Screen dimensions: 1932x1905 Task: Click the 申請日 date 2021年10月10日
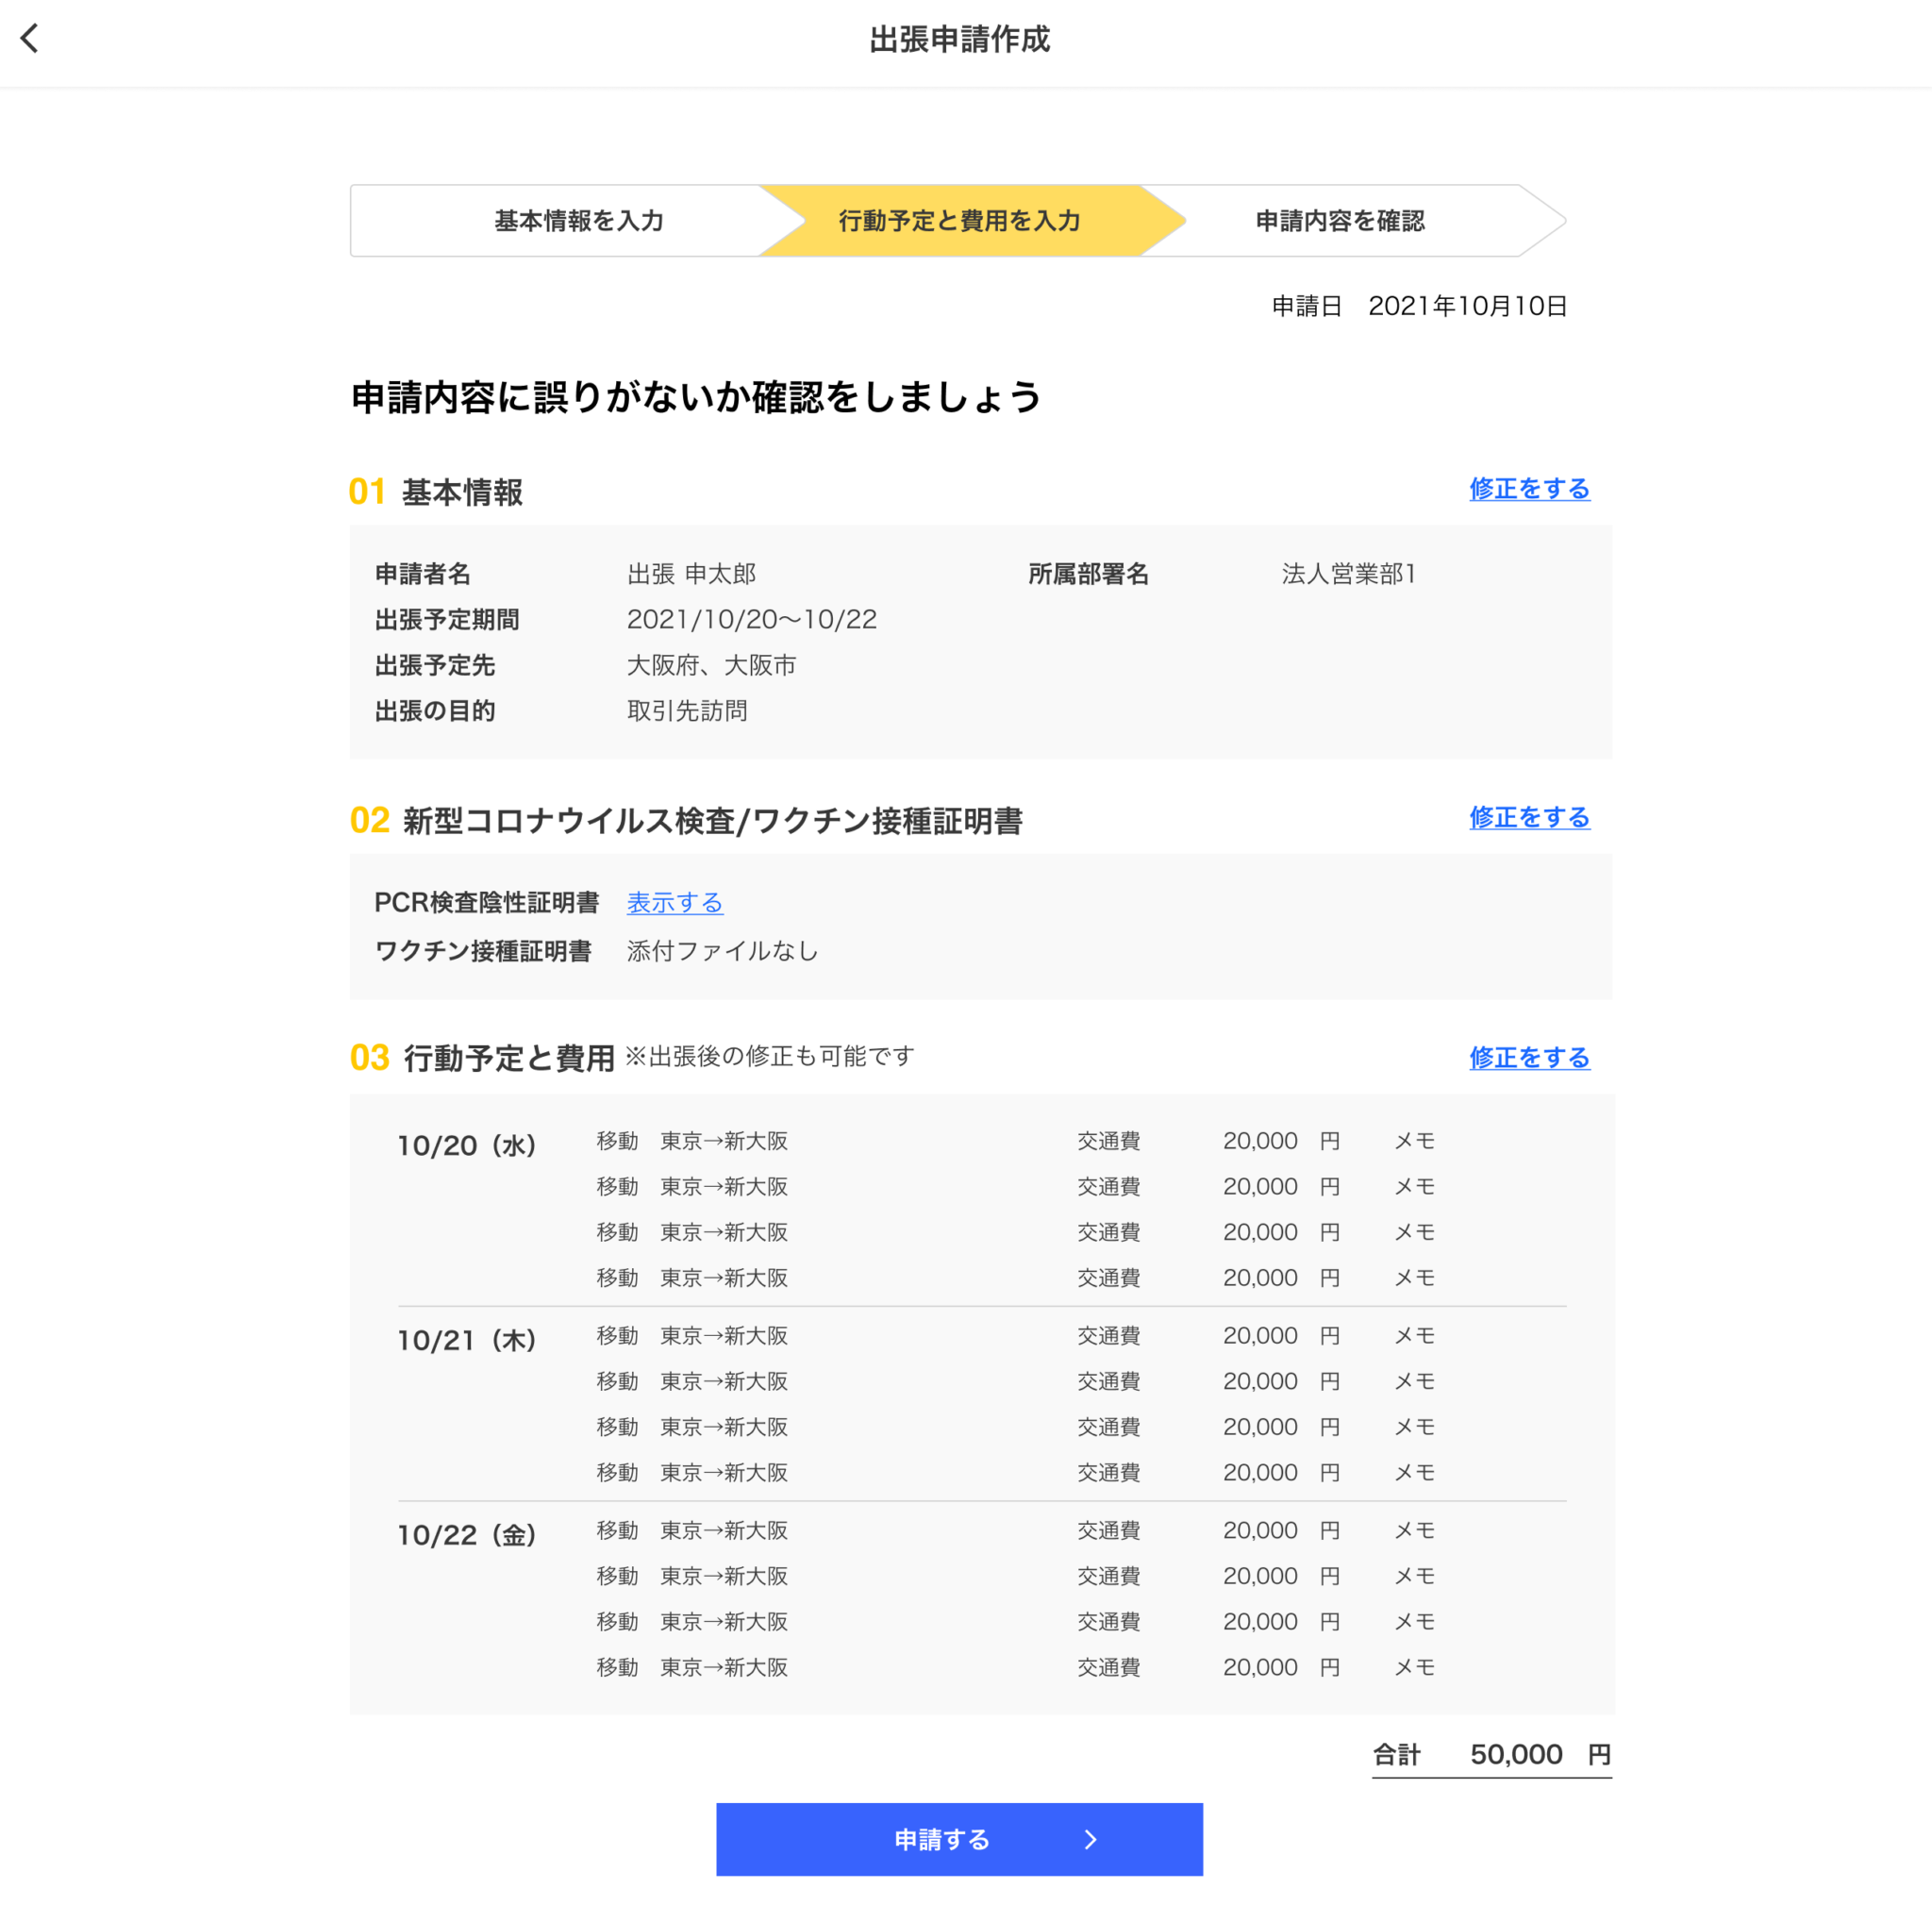[1468, 306]
